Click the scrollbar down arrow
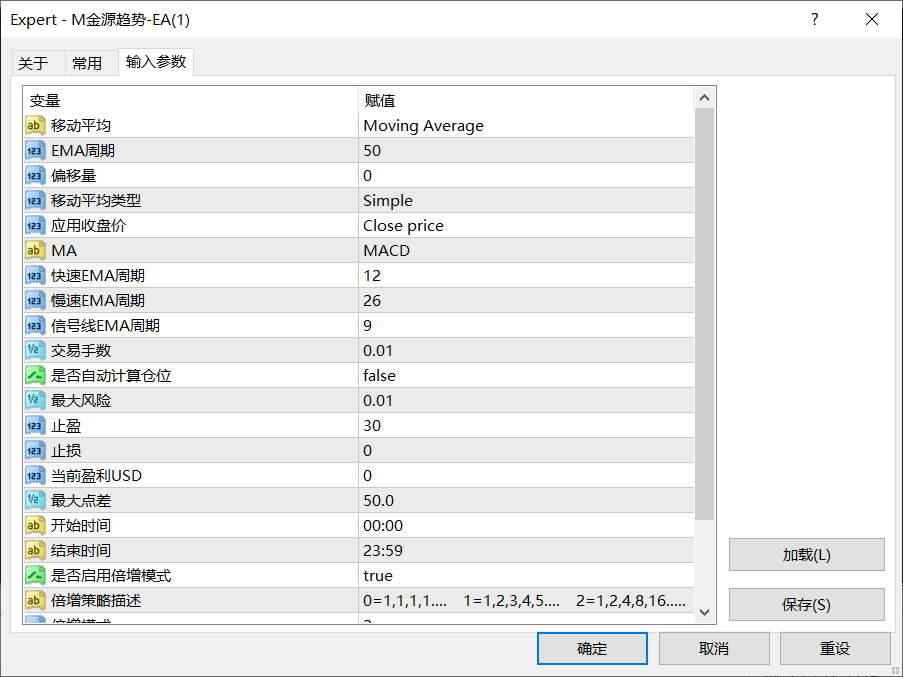 (704, 612)
